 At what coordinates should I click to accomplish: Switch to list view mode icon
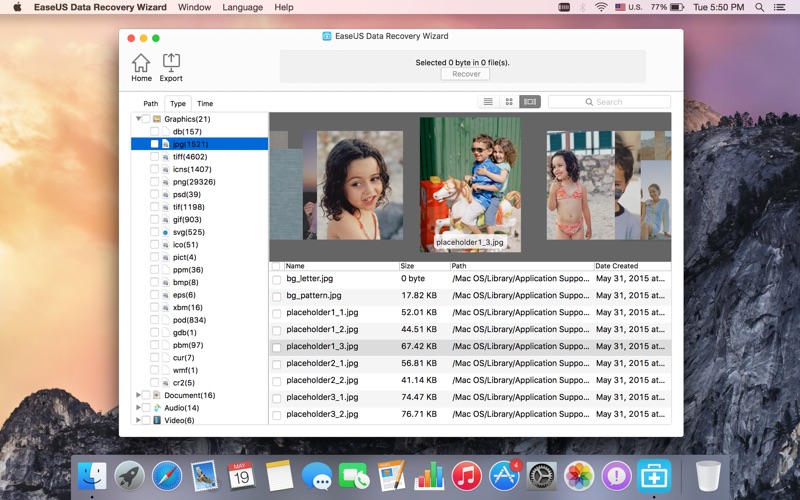click(488, 102)
